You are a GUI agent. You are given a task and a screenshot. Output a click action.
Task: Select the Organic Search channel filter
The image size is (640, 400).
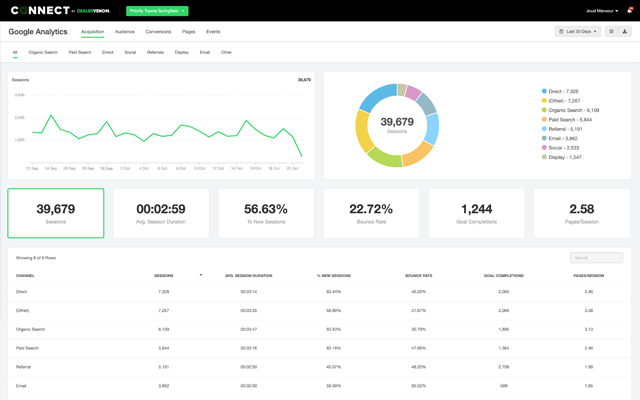[43, 52]
